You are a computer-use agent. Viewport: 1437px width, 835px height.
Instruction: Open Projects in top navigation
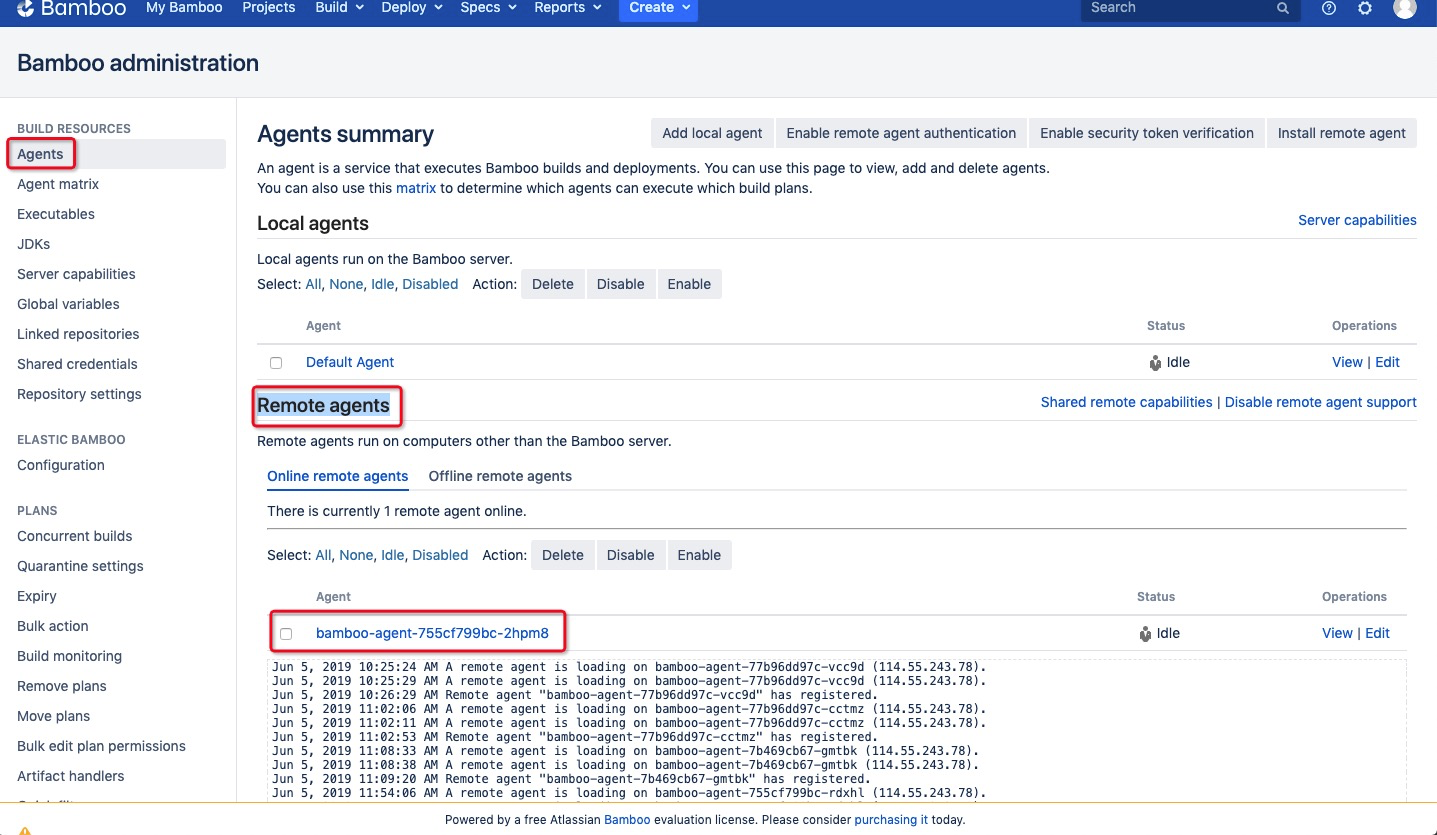(x=269, y=8)
